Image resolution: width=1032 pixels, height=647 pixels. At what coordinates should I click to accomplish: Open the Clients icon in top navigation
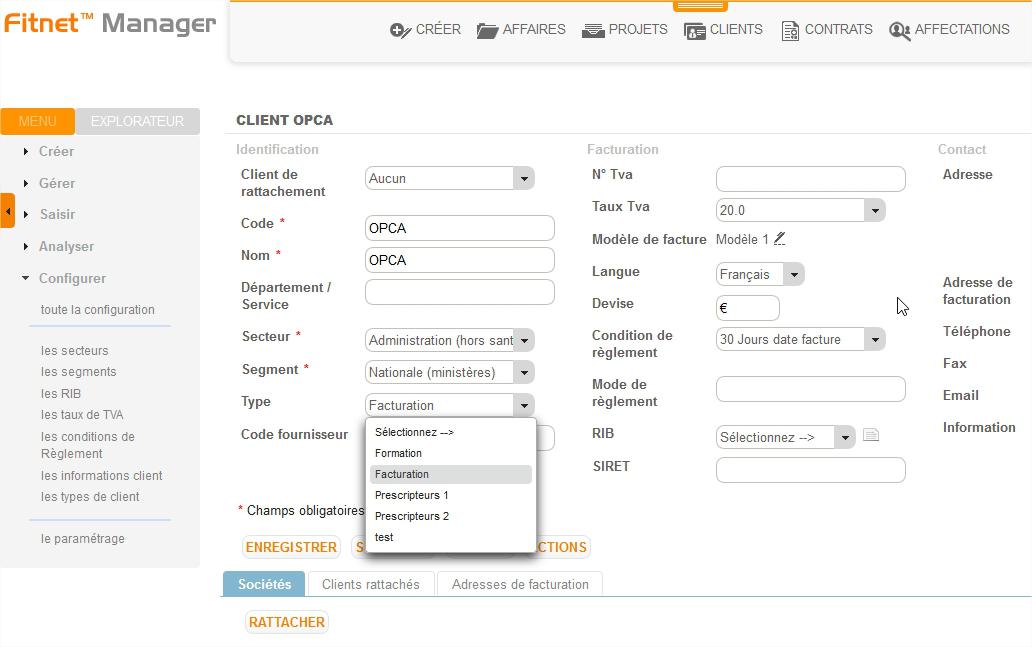(x=695, y=31)
